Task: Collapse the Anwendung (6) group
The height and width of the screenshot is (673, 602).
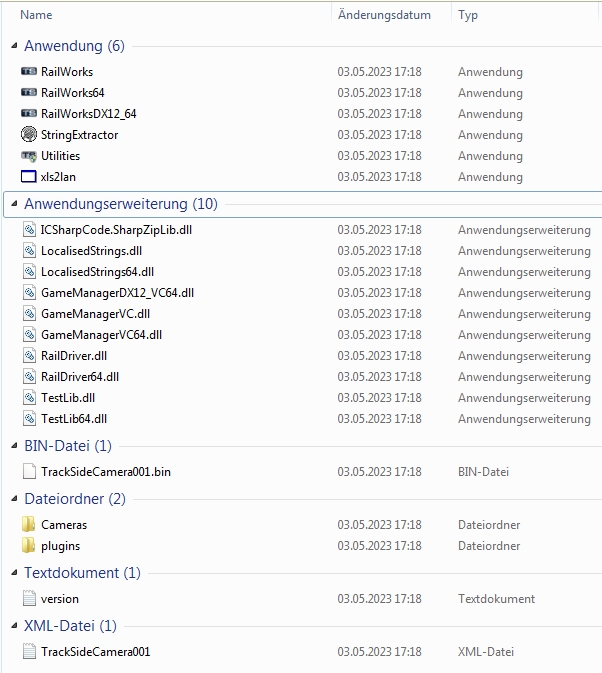Action: tap(14, 46)
